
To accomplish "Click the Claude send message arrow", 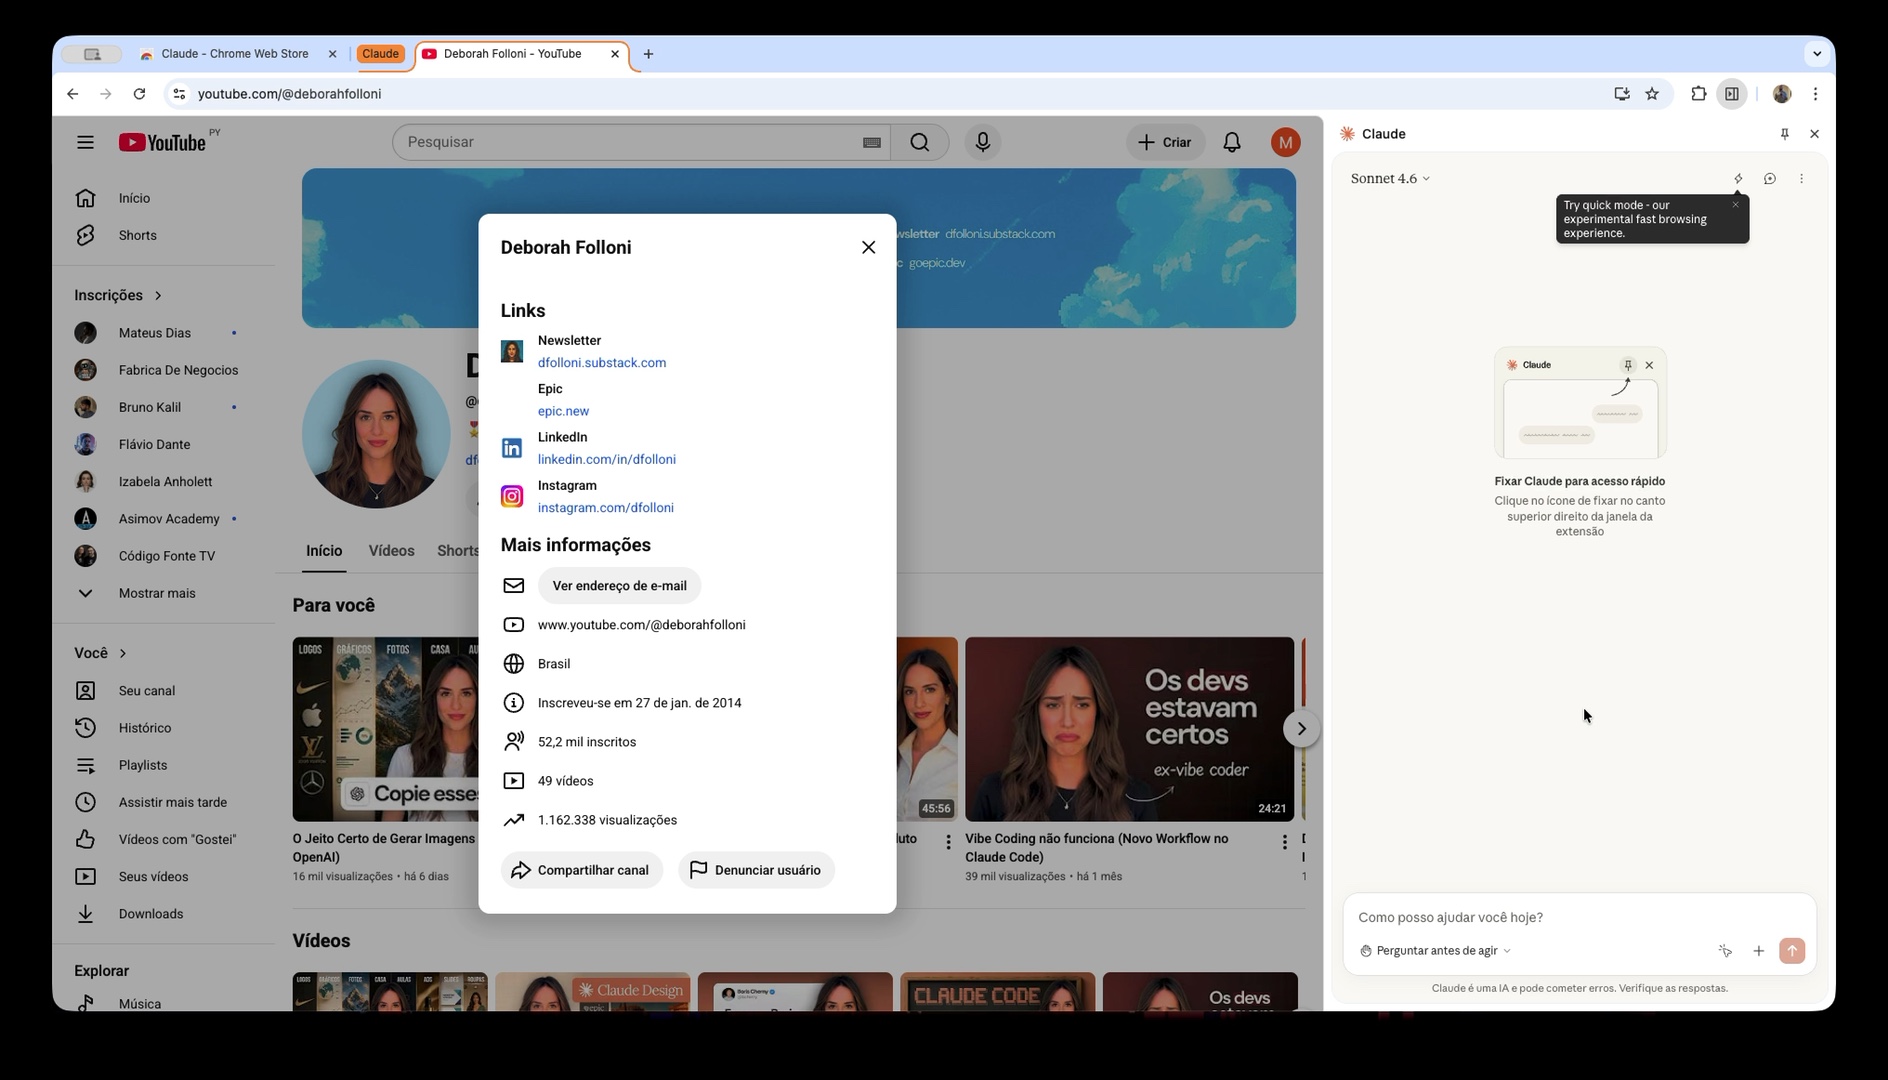I will tap(1791, 951).
